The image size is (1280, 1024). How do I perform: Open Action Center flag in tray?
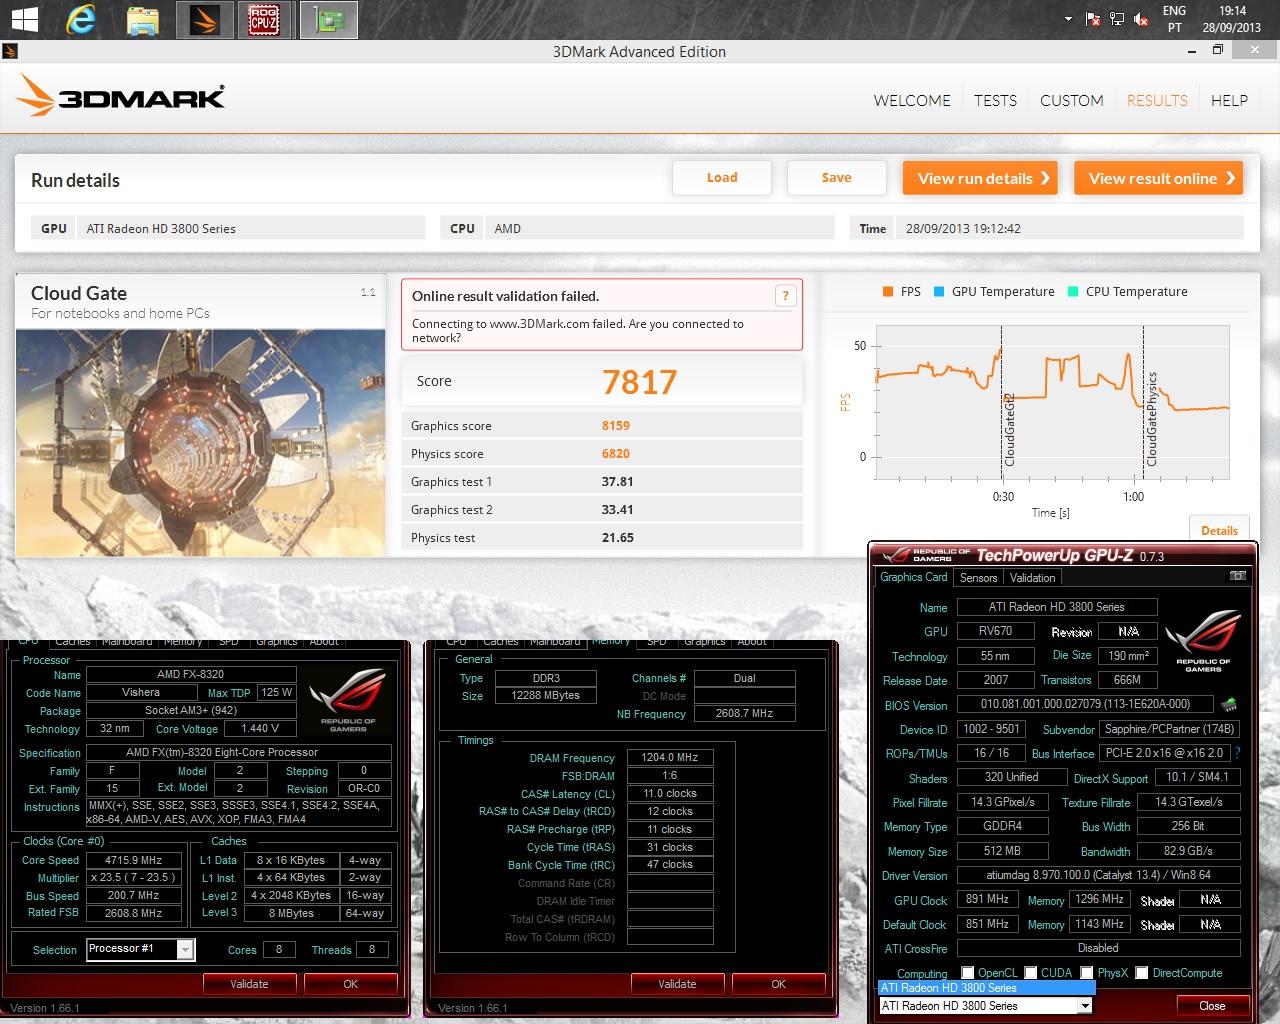coord(1094,19)
